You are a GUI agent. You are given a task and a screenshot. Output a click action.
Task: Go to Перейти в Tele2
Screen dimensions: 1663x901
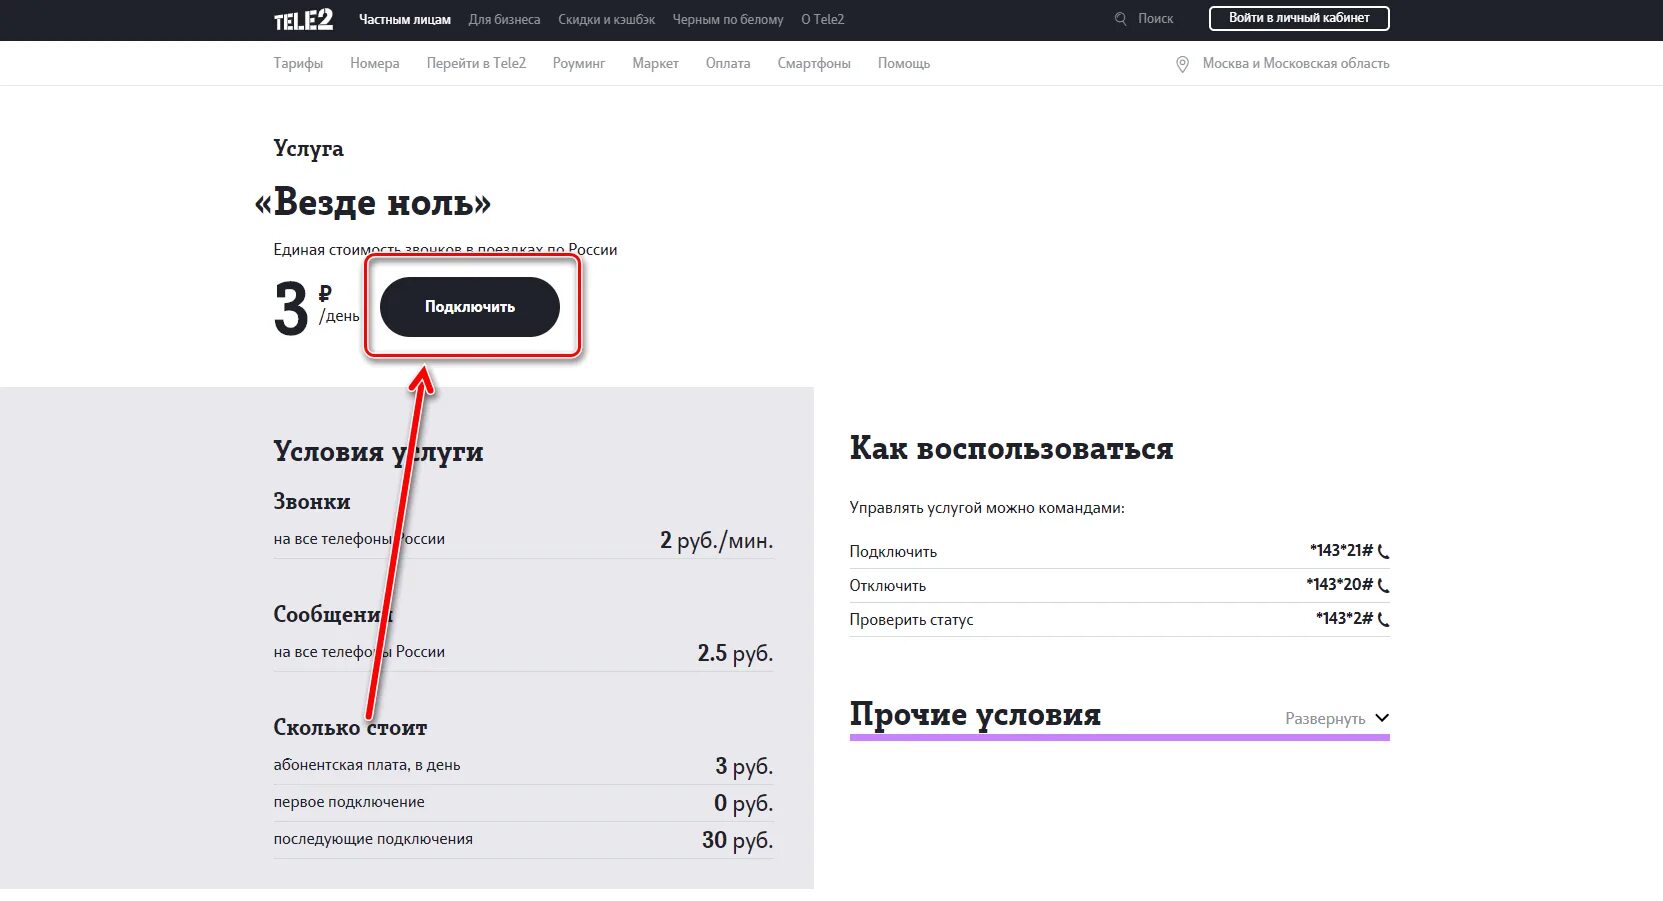[x=476, y=63]
